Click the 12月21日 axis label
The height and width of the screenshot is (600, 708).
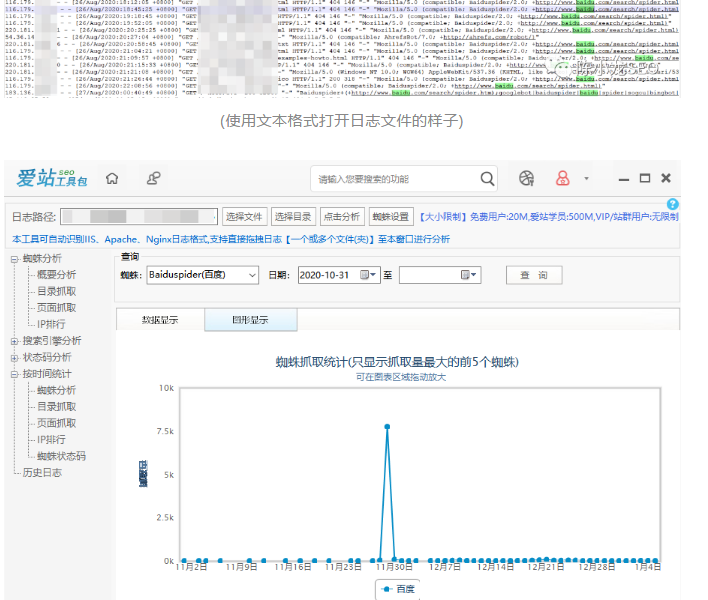546,567
